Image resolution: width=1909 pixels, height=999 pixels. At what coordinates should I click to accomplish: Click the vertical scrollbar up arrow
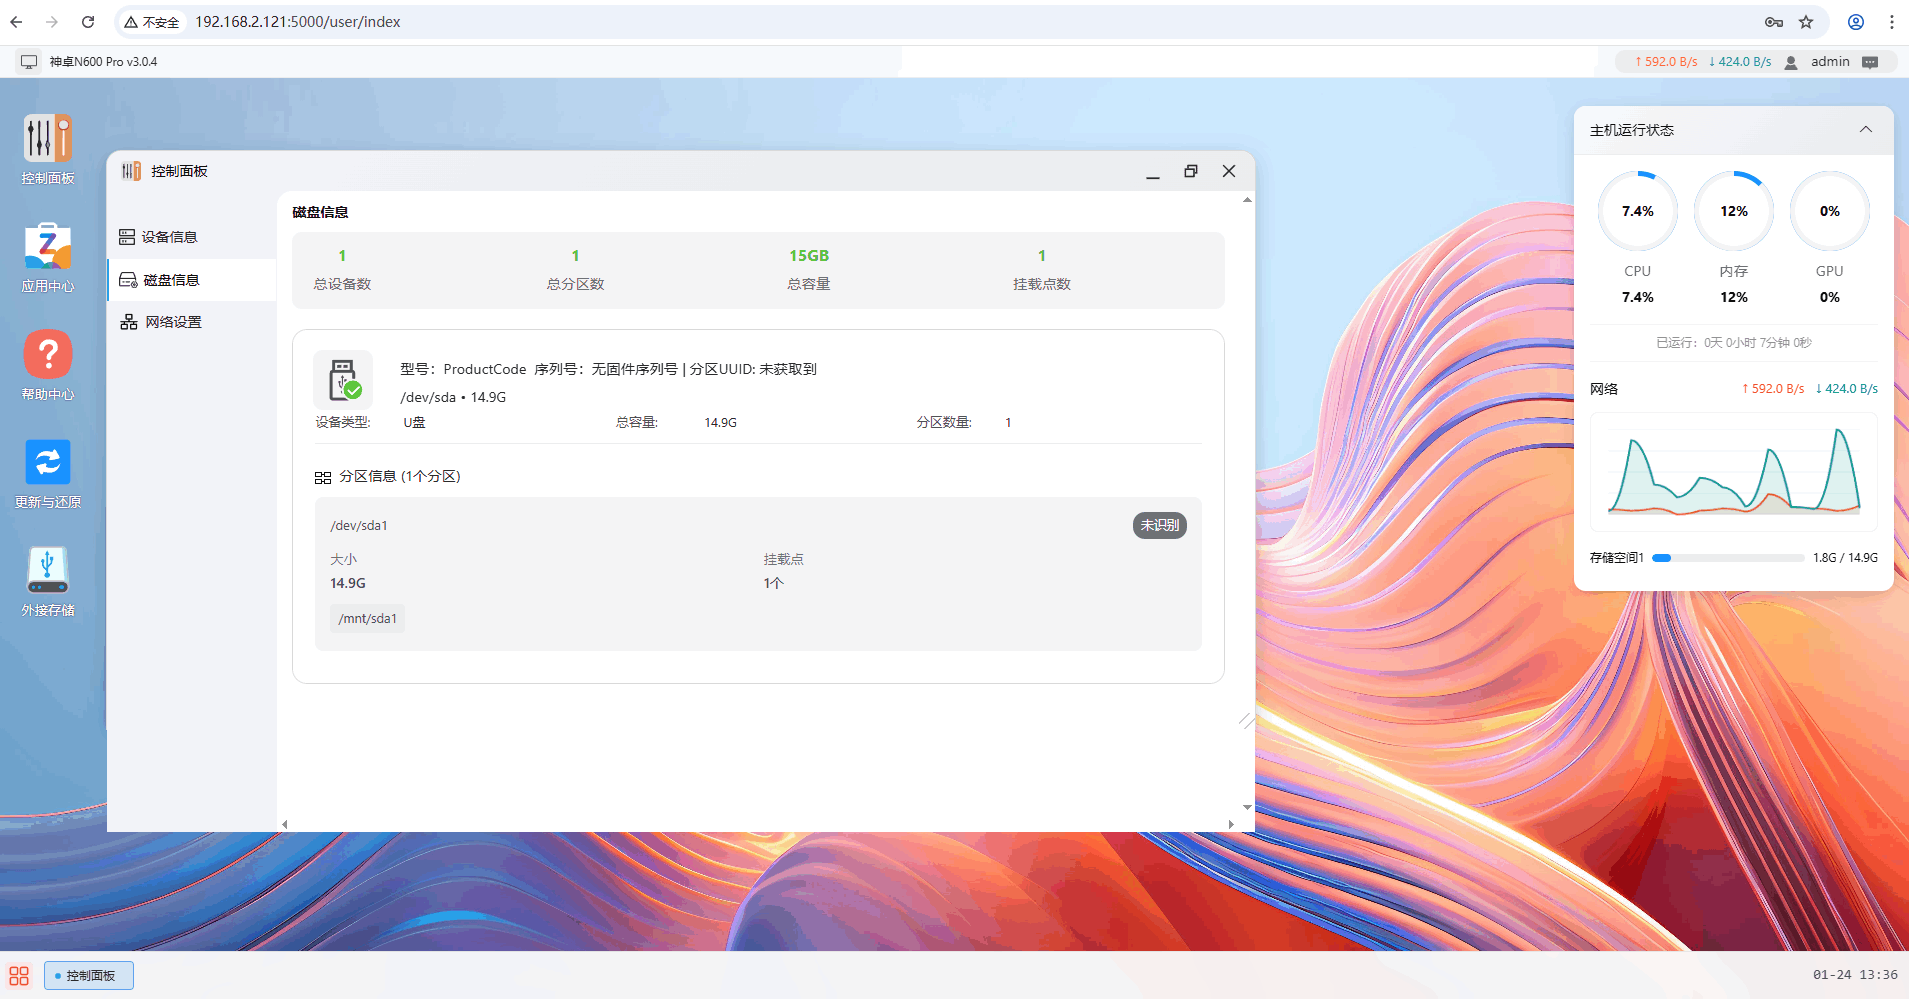[x=1247, y=200]
